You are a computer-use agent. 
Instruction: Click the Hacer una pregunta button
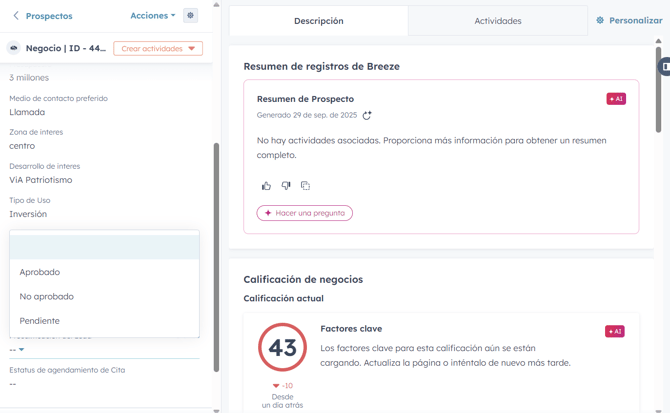pos(305,213)
